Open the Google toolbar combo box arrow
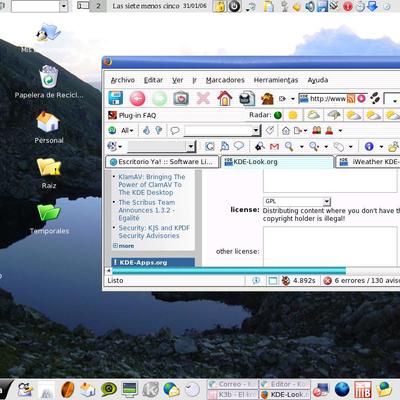This screenshot has width=400, height=400. point(191,146)
